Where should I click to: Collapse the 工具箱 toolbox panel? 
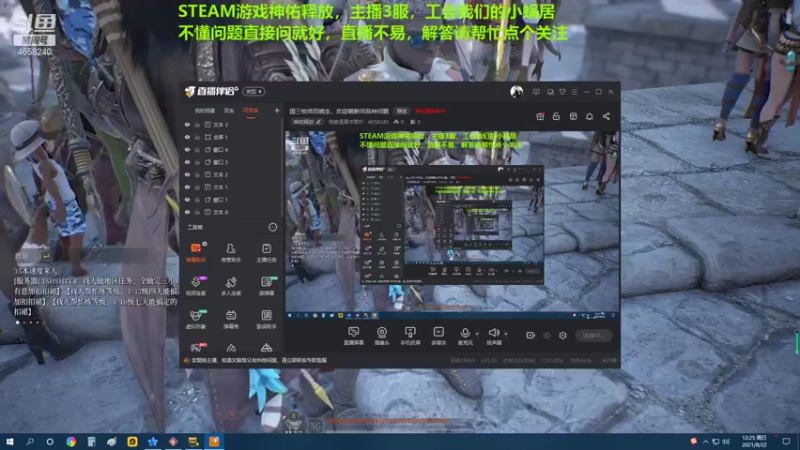point(272,227)
